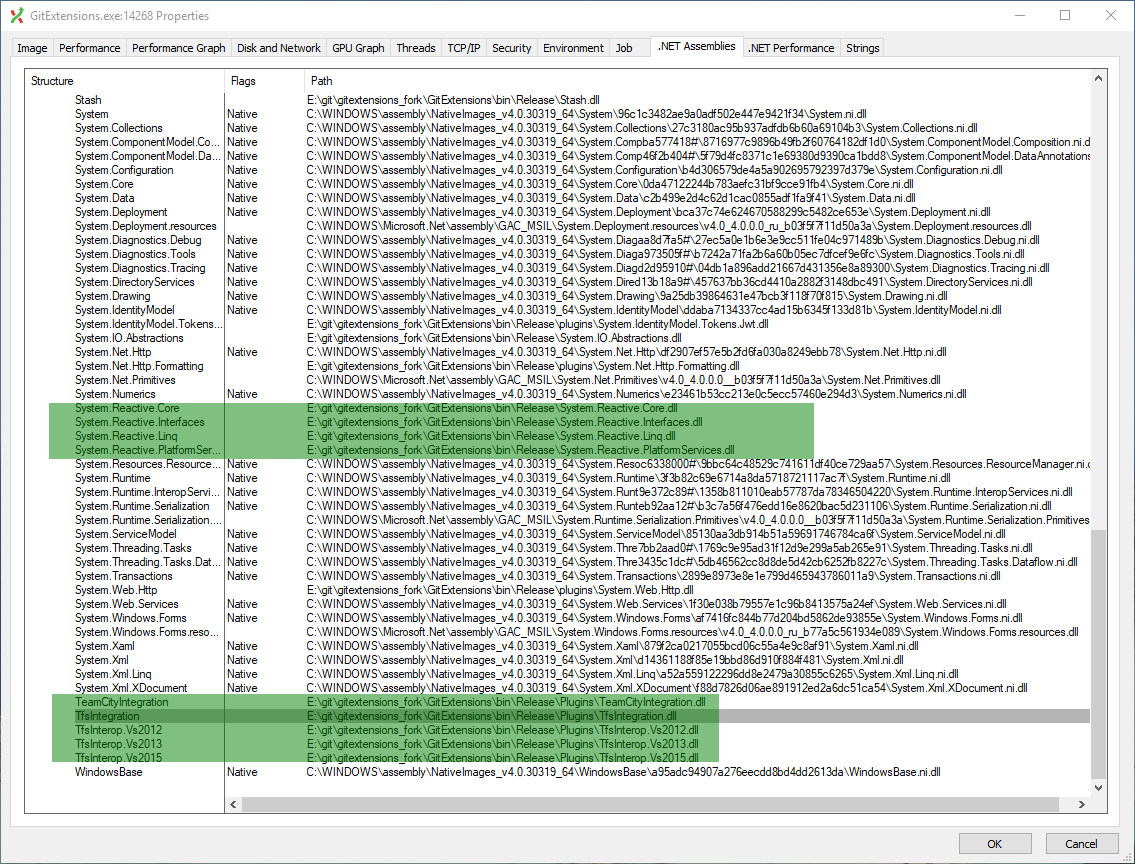Click the Process Hacker icon in the title bar

point(15,16)
